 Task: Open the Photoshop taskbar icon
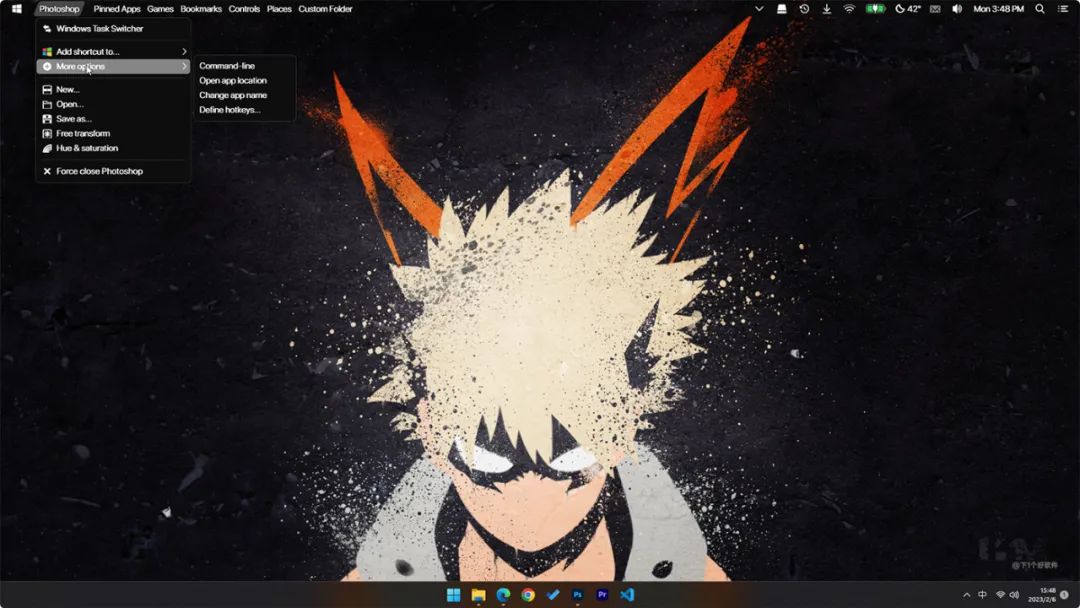[x=577, y=594]
